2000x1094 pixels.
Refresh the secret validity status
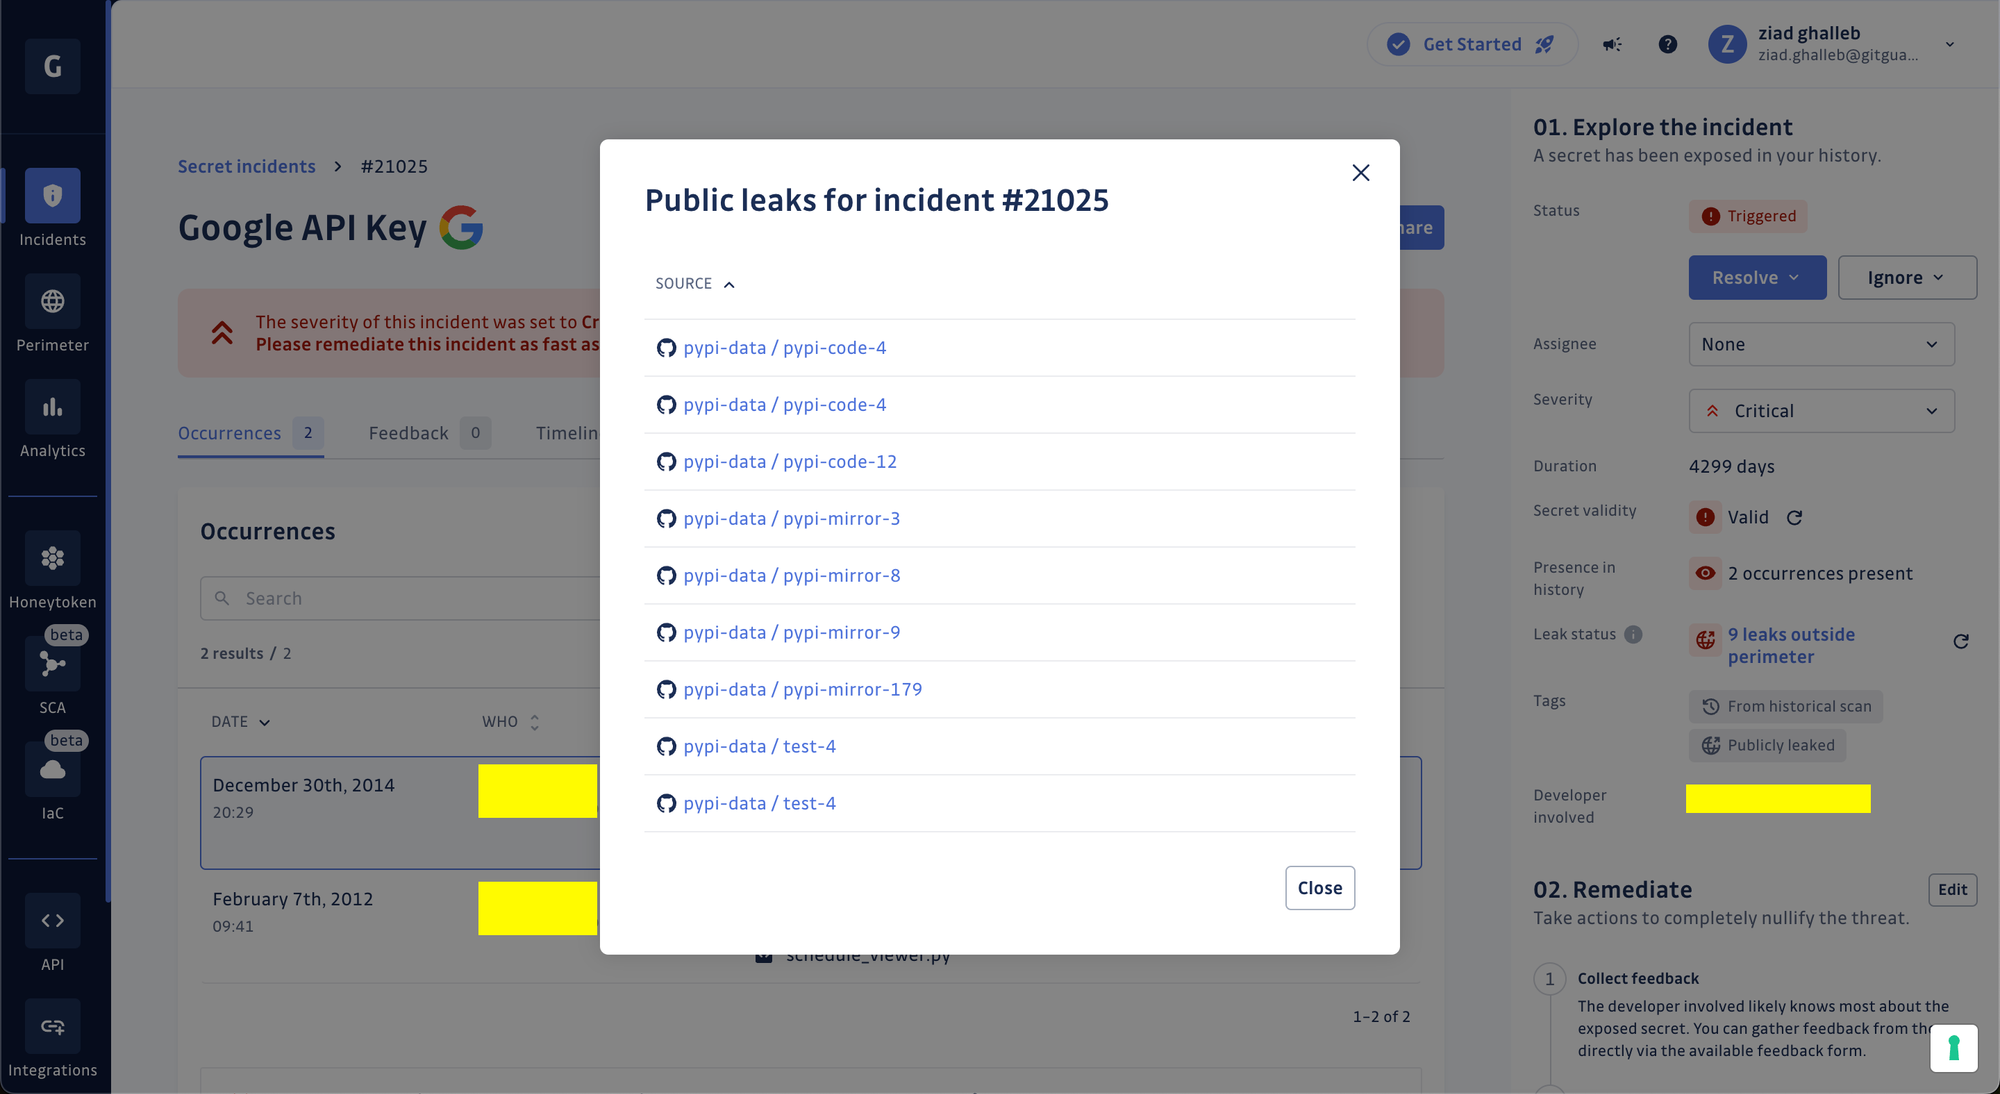point(1795,517)
